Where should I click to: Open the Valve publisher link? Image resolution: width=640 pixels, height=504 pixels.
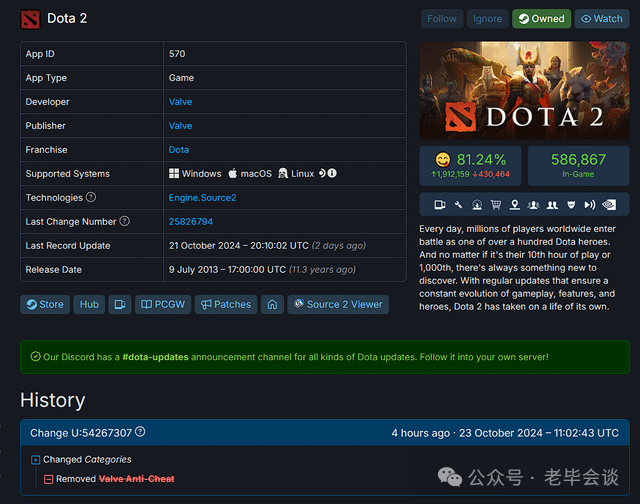(180, 126)
